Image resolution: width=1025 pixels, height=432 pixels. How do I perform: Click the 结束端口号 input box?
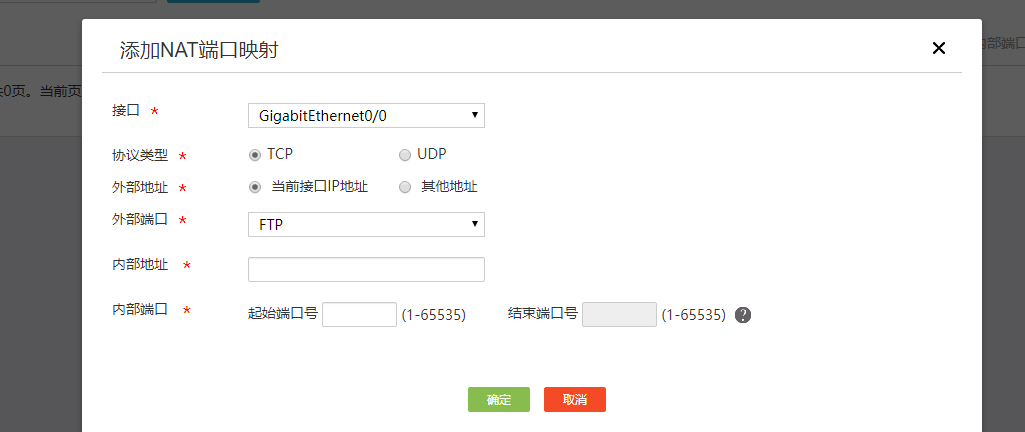coord(619,314)
